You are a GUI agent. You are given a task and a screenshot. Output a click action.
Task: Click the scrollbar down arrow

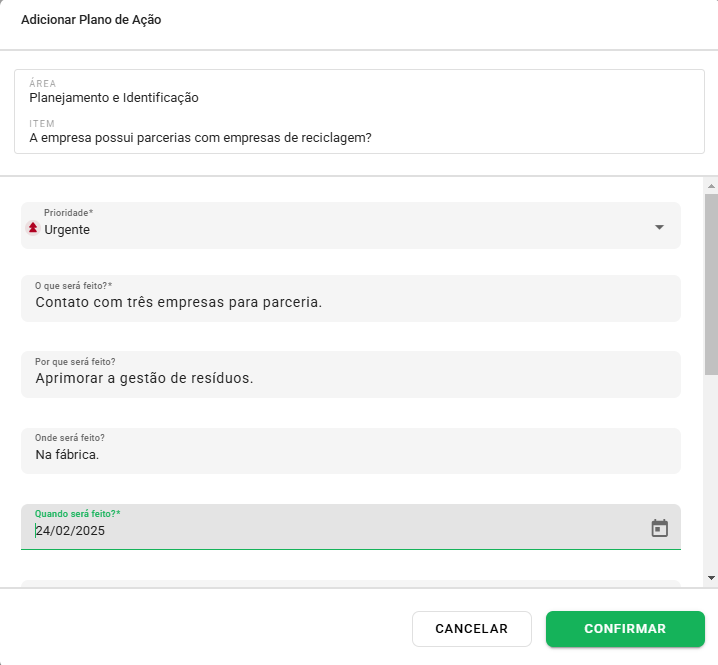coord(711,577)
